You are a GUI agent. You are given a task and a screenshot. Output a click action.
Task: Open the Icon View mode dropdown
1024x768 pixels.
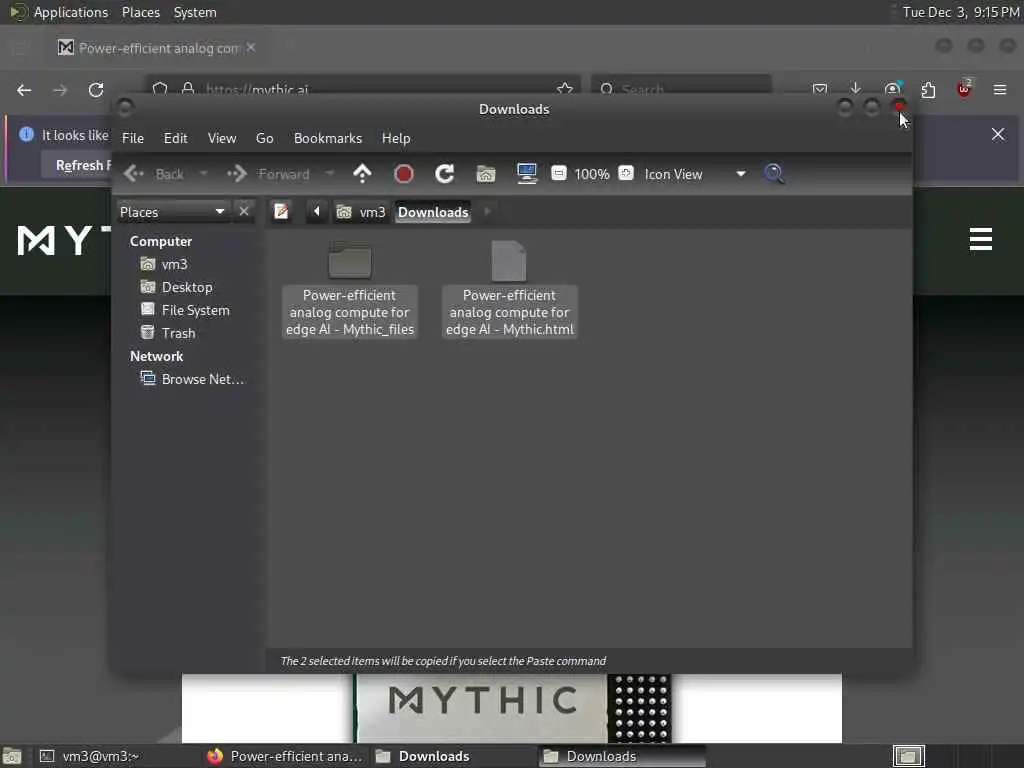(695, 174)
